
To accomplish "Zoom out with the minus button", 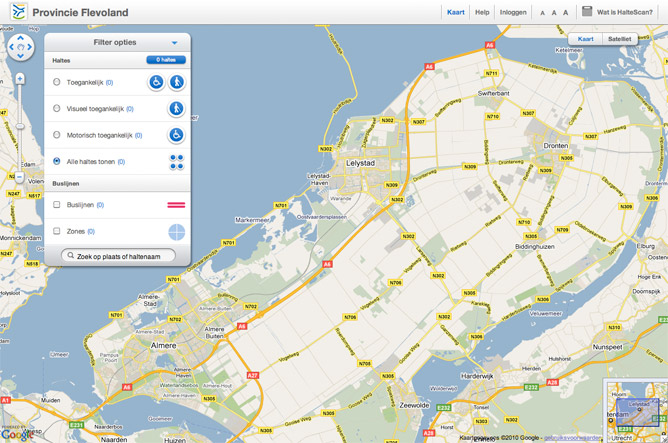I will [x=20, y=177].
